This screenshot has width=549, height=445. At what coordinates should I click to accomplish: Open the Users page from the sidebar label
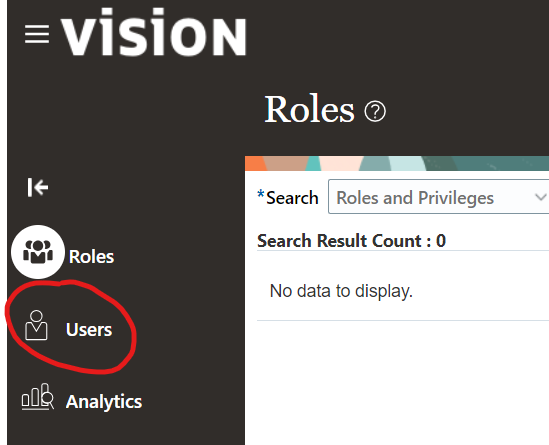click(89, 330)
